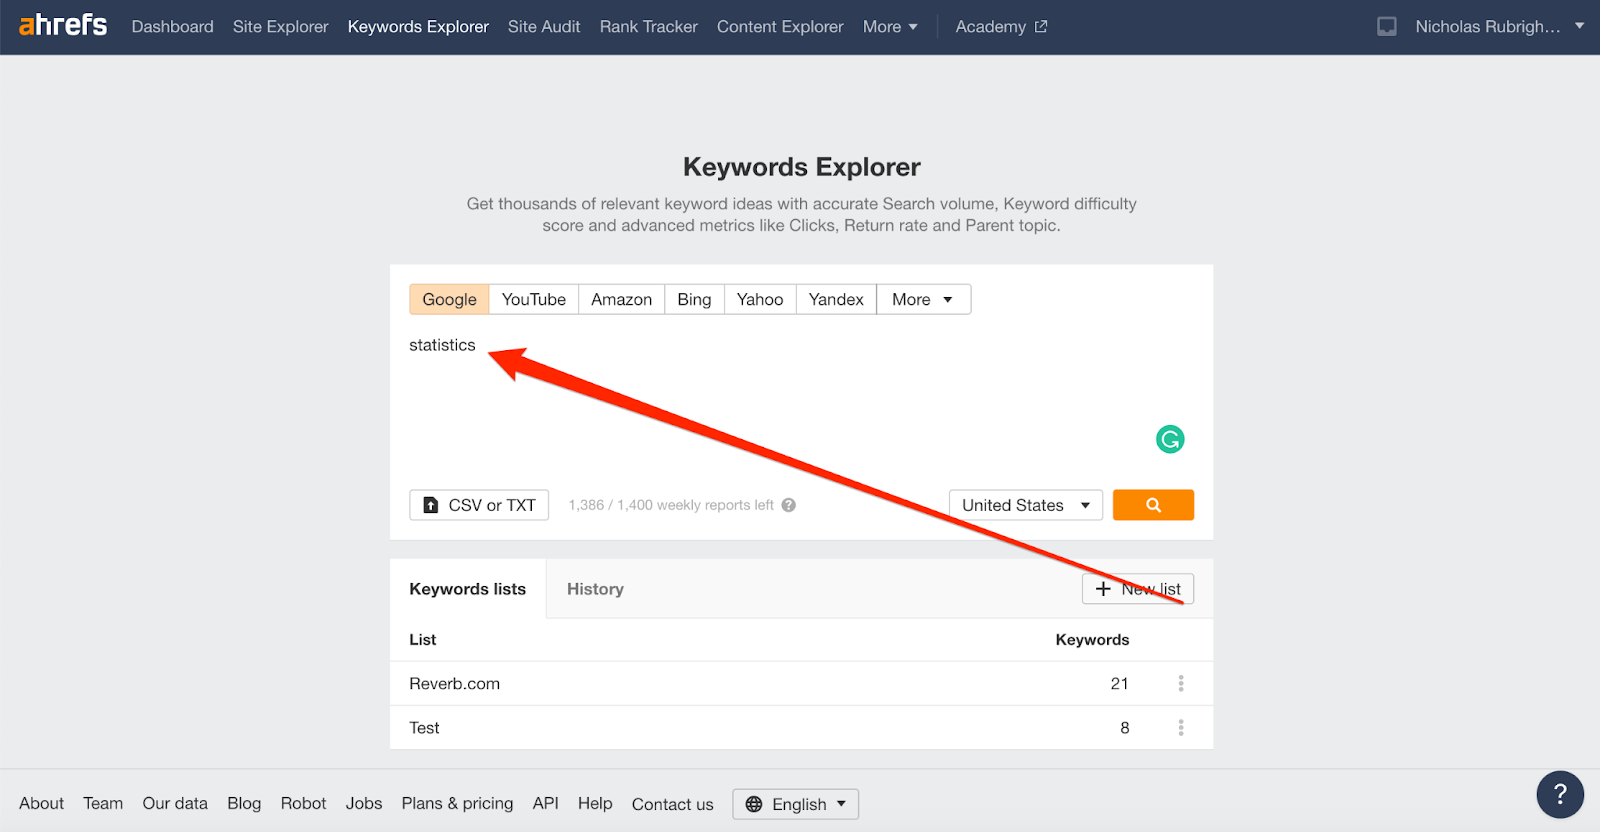
Task: Select the YouTube search engine tab
Action: click(534, 299)
